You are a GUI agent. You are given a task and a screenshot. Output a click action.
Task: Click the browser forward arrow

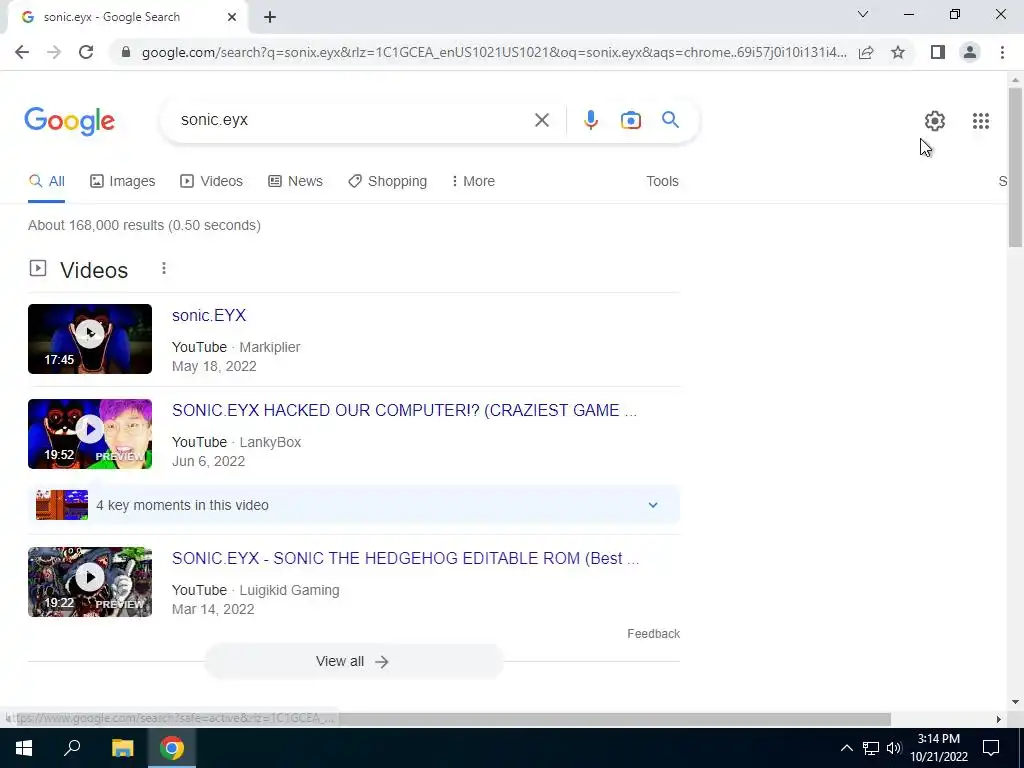point(54,52)
